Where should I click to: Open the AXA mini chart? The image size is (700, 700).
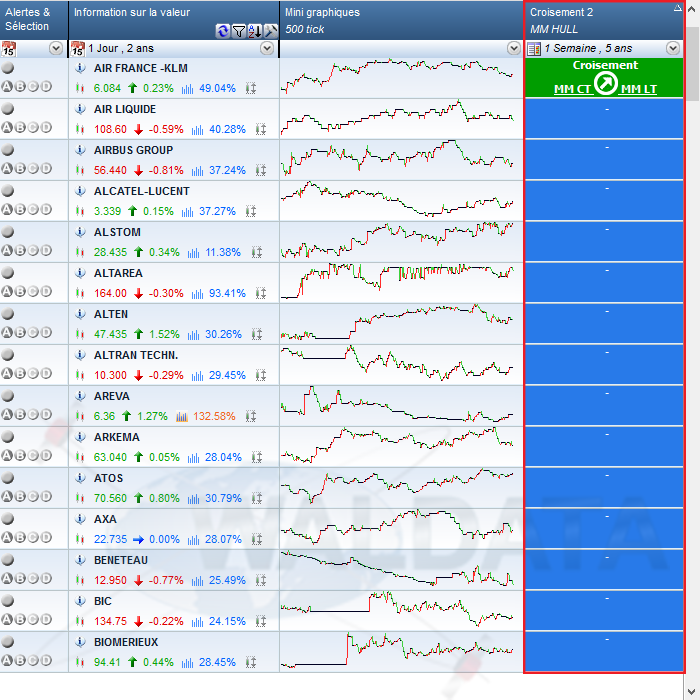pyautogui.click(x=401, y=529)
